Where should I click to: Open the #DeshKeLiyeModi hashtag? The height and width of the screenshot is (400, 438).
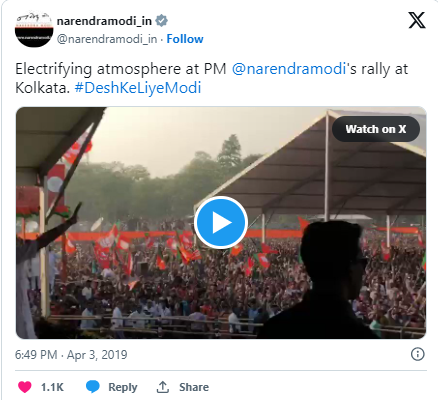[138, 88]
